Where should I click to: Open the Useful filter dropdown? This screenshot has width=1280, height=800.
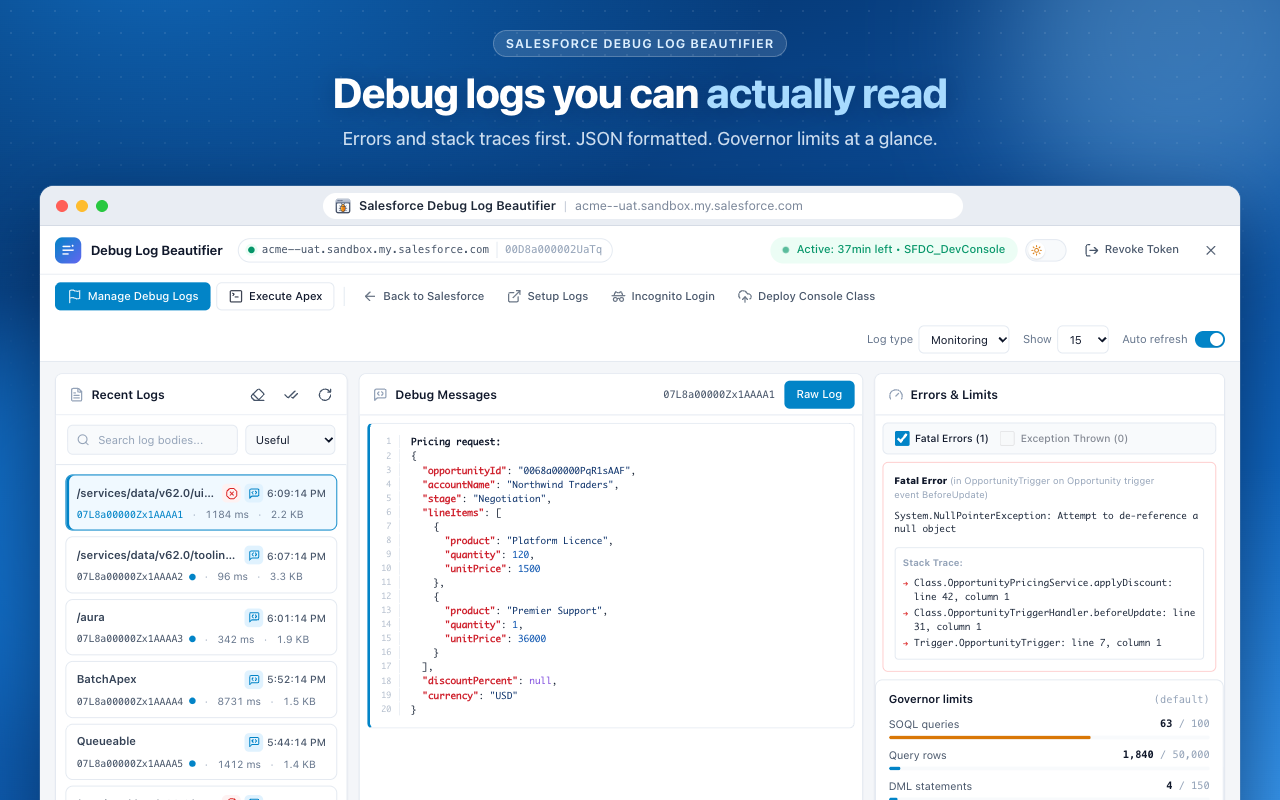click(290, 440)
